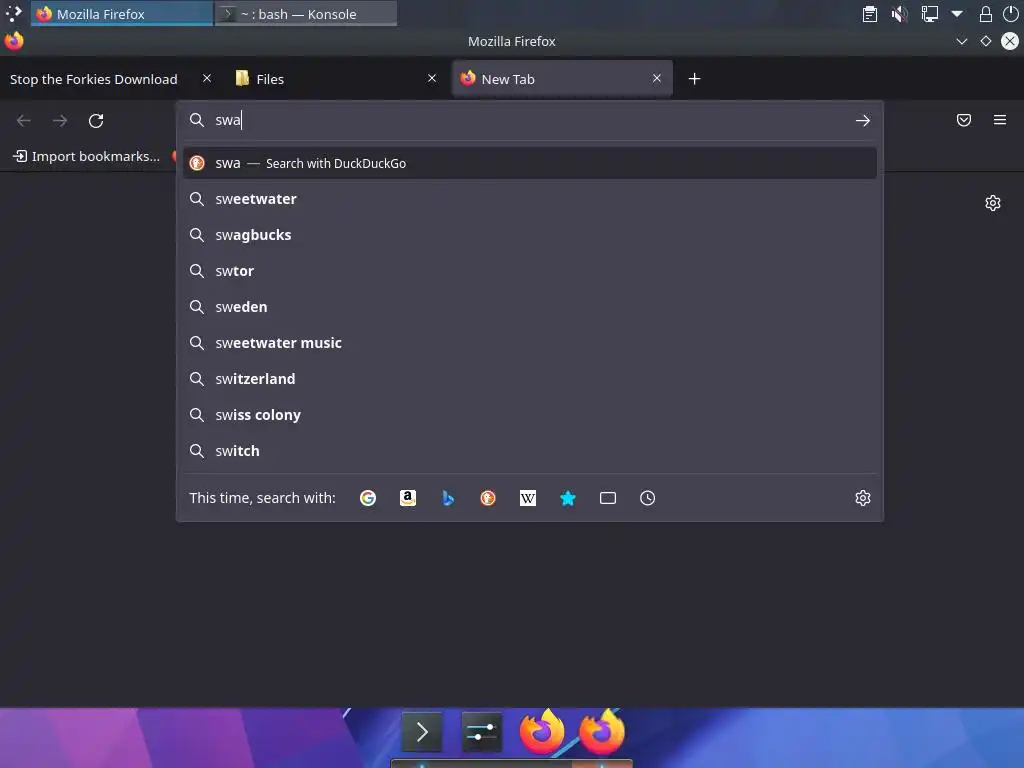The width and height of the screenshot is (1024, 768).
Task: Minimize Firefox window with chevron button
Action: [961, 41]
